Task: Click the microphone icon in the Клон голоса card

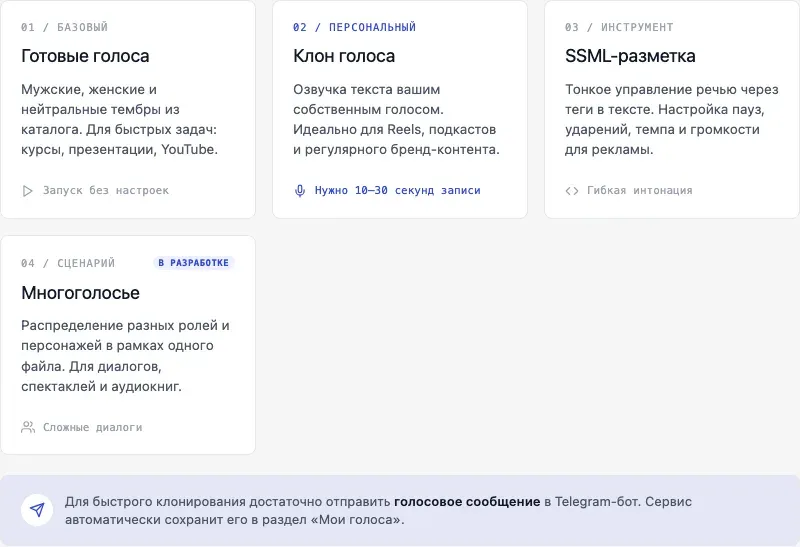Action: coord(300,191)
